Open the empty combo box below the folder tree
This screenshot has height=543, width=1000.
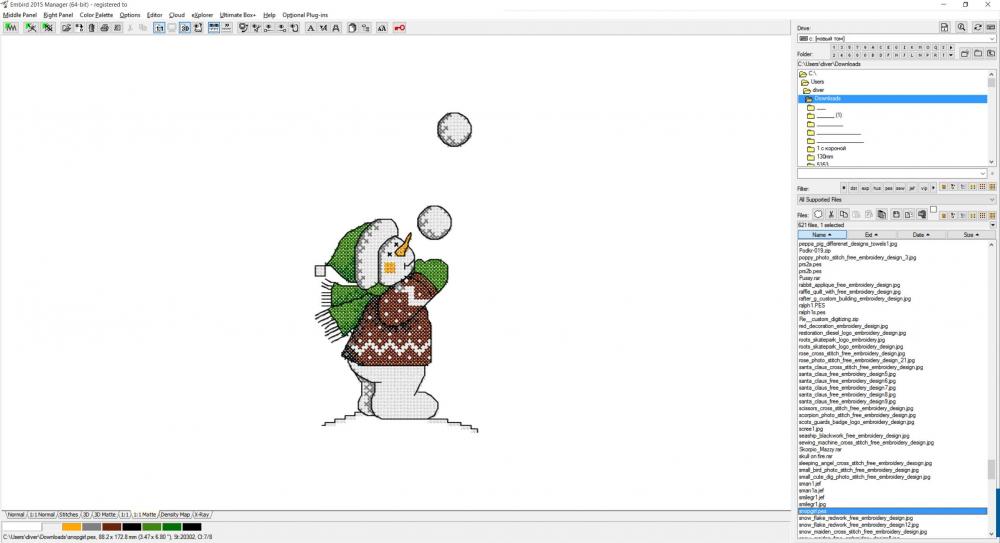click(x=893, y=174)
